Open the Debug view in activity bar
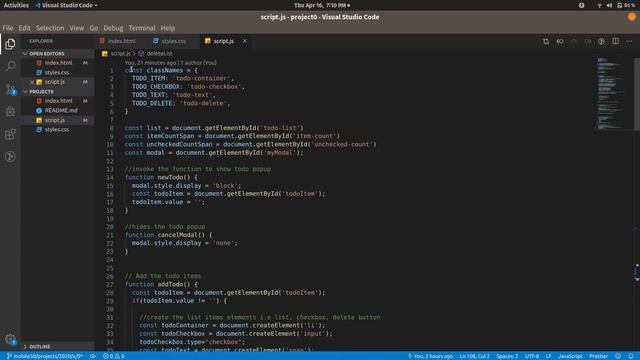Image resolution: width=640 pixels, height=360 pixels. pyautogui.click(x=10, y=111)
